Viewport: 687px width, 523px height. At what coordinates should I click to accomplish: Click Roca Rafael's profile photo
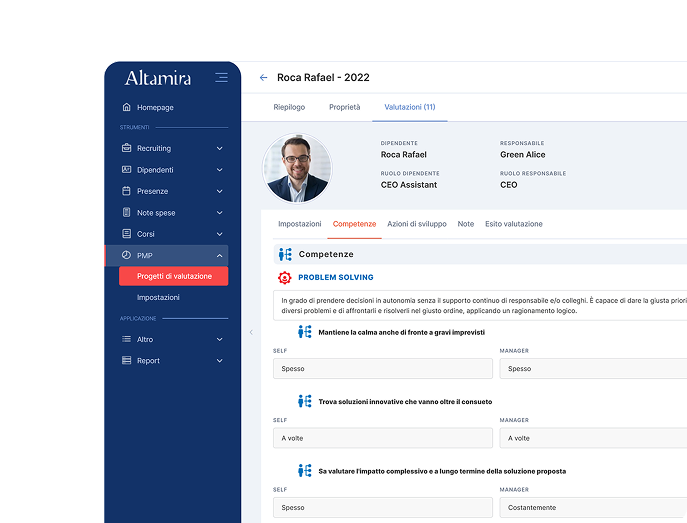point(297,168)
